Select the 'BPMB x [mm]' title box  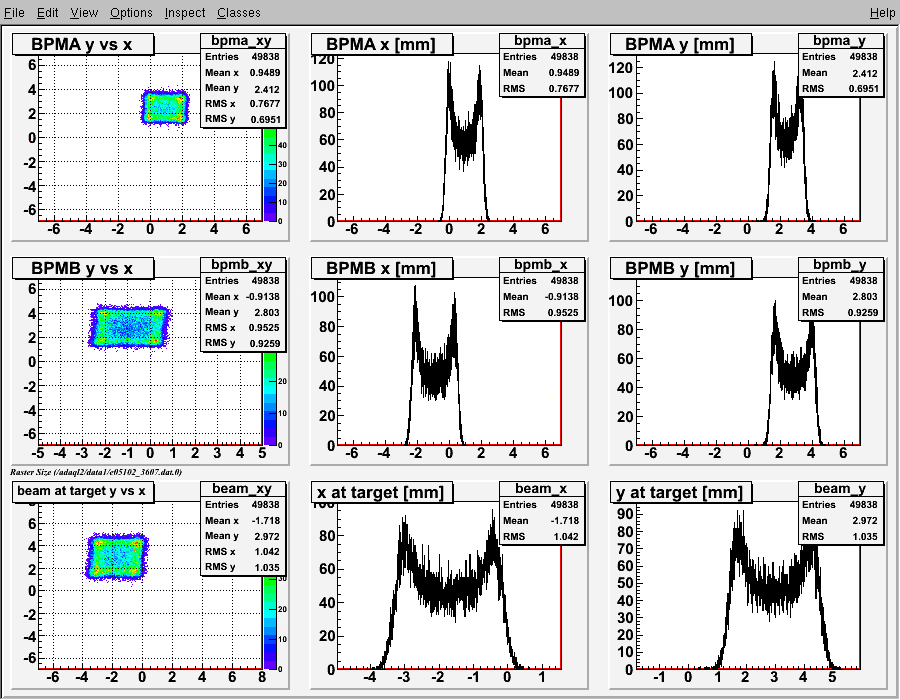pyautogui.click(x=382, y=268)
